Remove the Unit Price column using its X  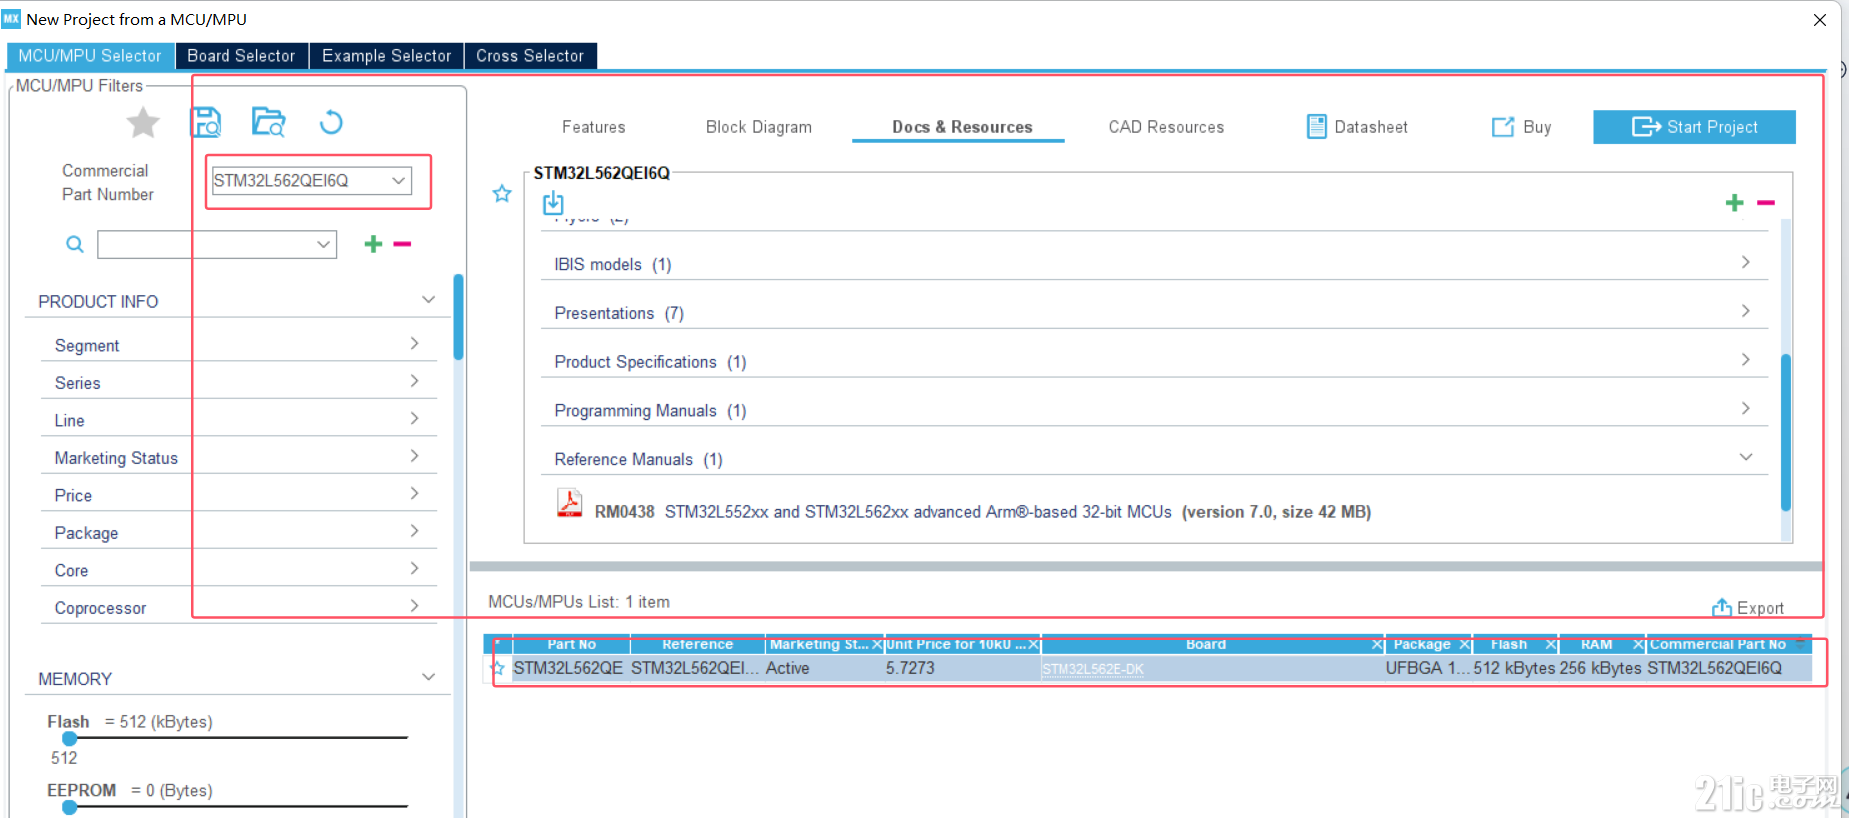1034,645
